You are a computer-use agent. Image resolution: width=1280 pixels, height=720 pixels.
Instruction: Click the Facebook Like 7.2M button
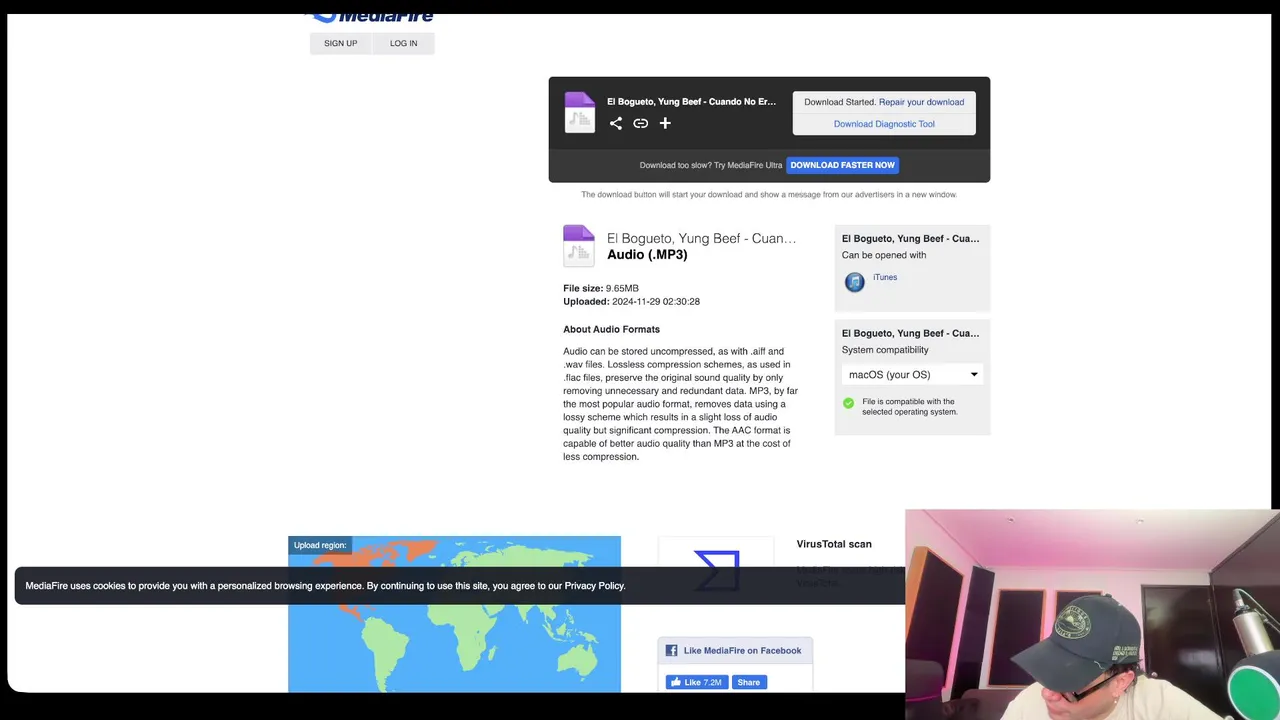pyautogui.click(x=697, y=682)
